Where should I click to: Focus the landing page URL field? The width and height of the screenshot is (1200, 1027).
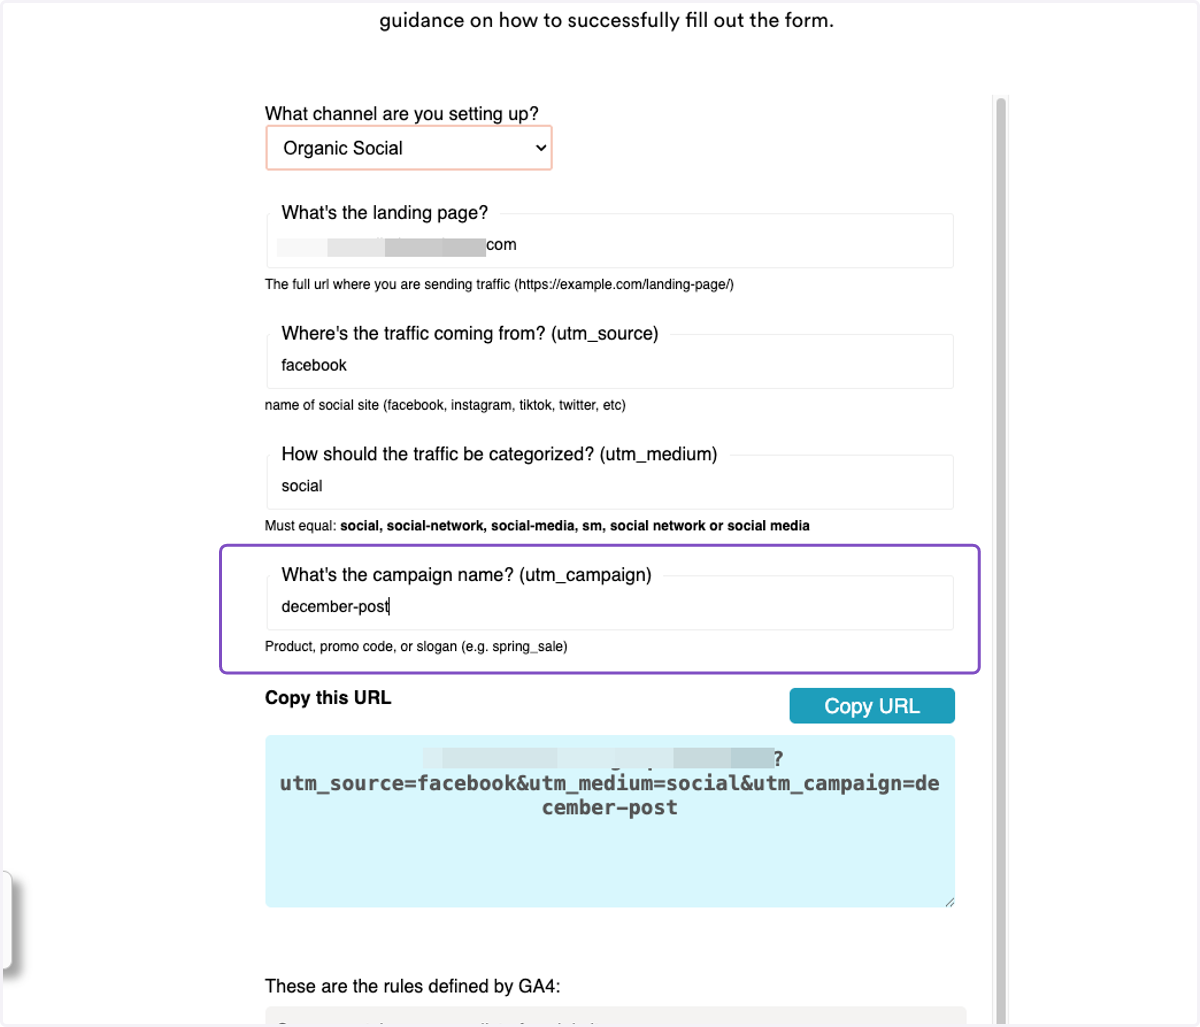pos(610,245)
